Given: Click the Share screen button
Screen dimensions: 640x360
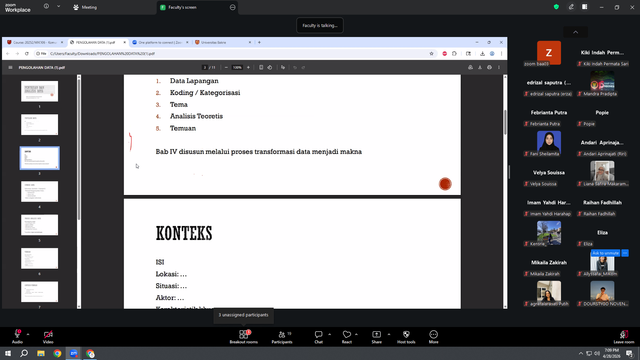Looking at the screenshot, I should point(376,337).
